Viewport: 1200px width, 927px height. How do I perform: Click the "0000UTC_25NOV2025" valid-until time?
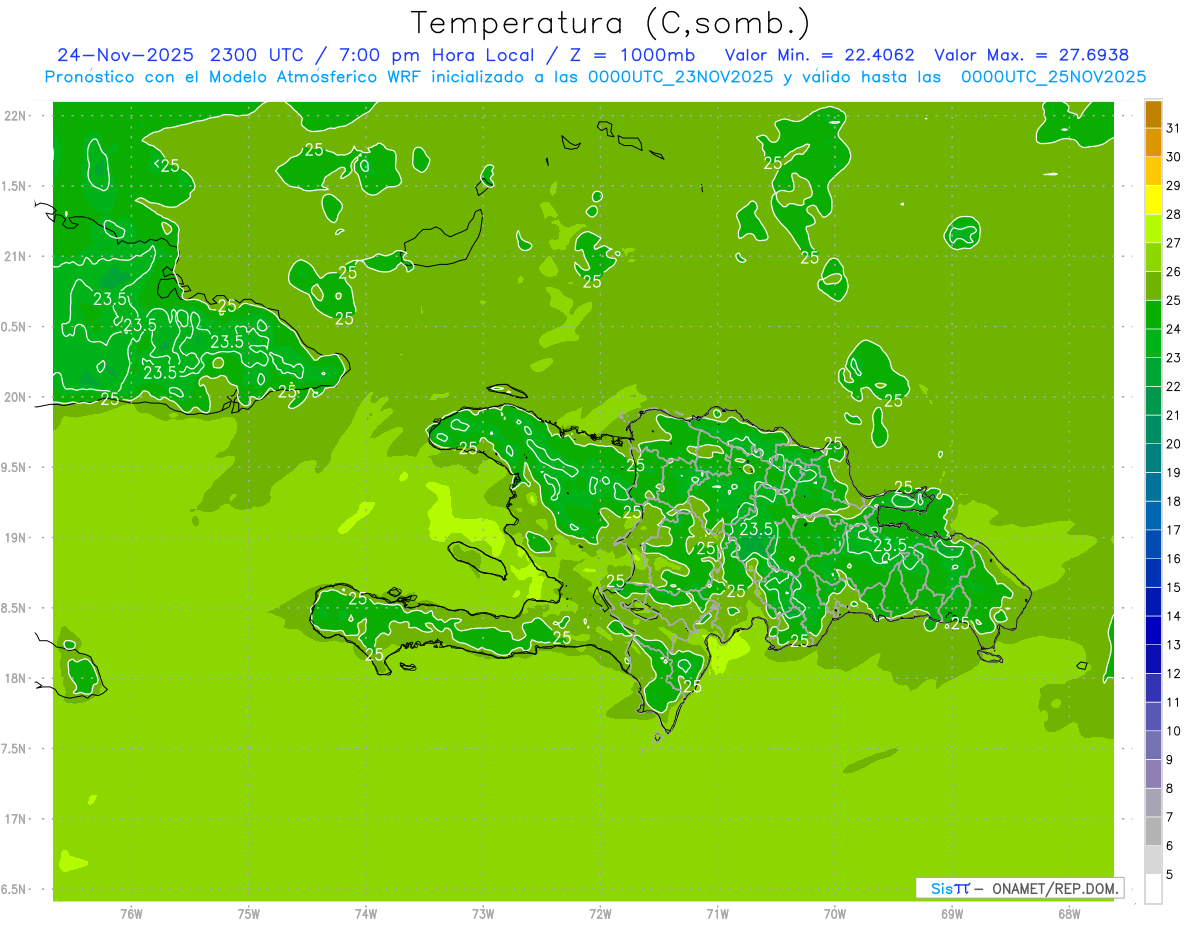(1053, 77)
